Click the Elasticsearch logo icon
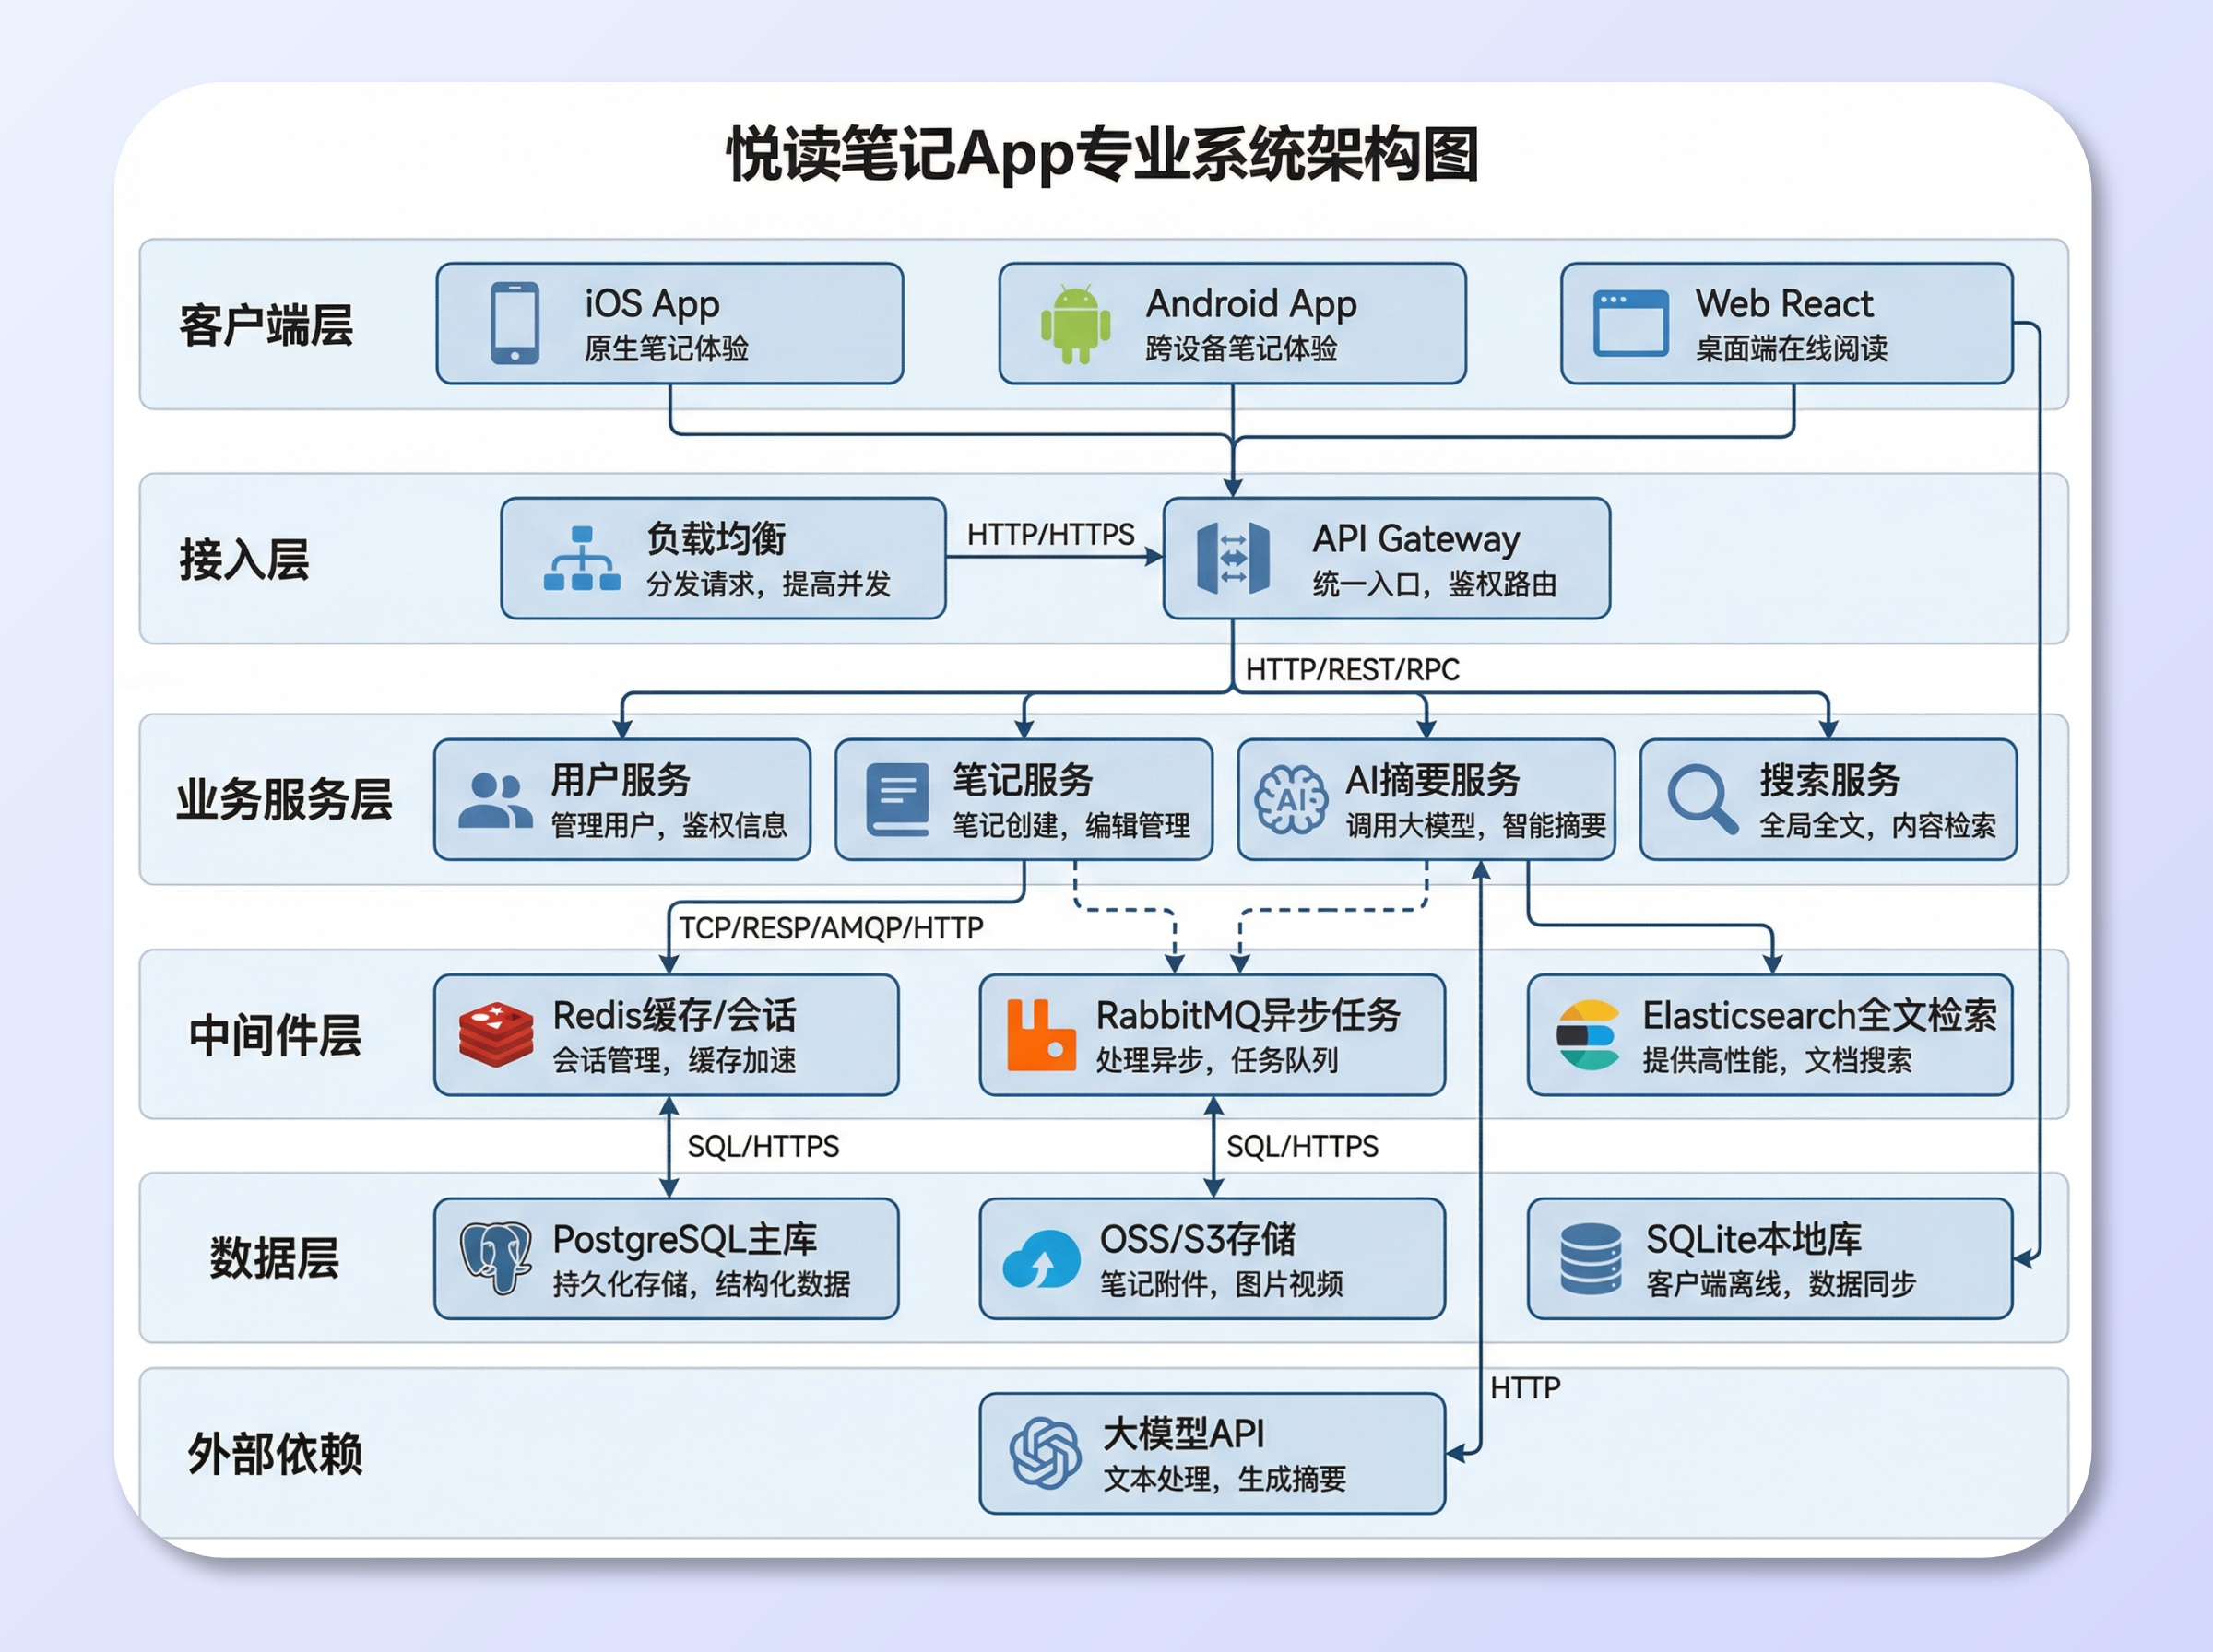 [1590, 1037]
